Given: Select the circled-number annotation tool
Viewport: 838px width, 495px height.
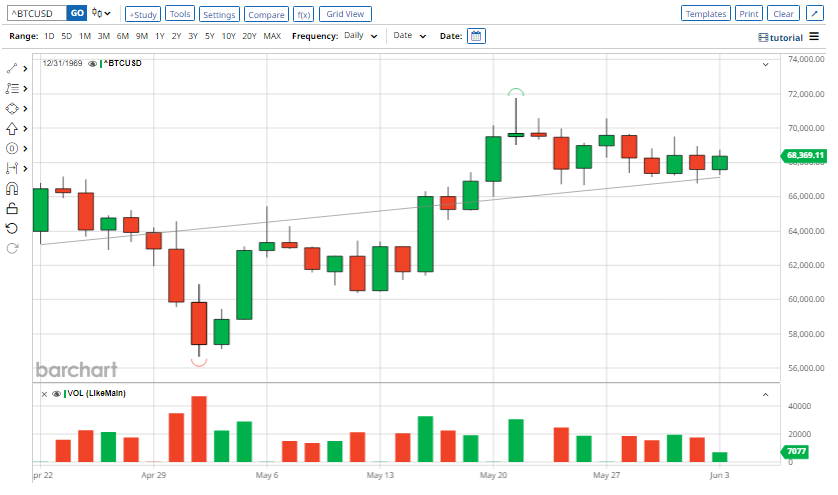Looking at the screenshot, I should point(12,149).
